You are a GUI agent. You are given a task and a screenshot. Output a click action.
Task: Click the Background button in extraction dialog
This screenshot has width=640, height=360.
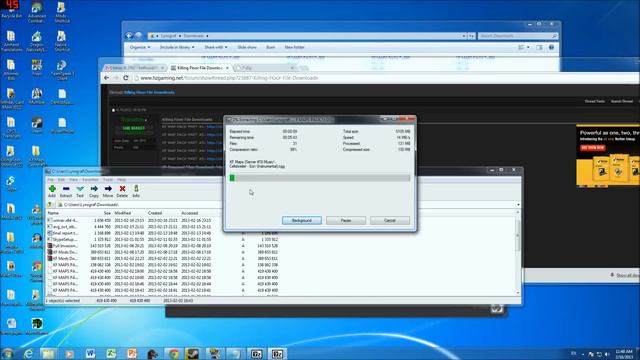[302, 220]
